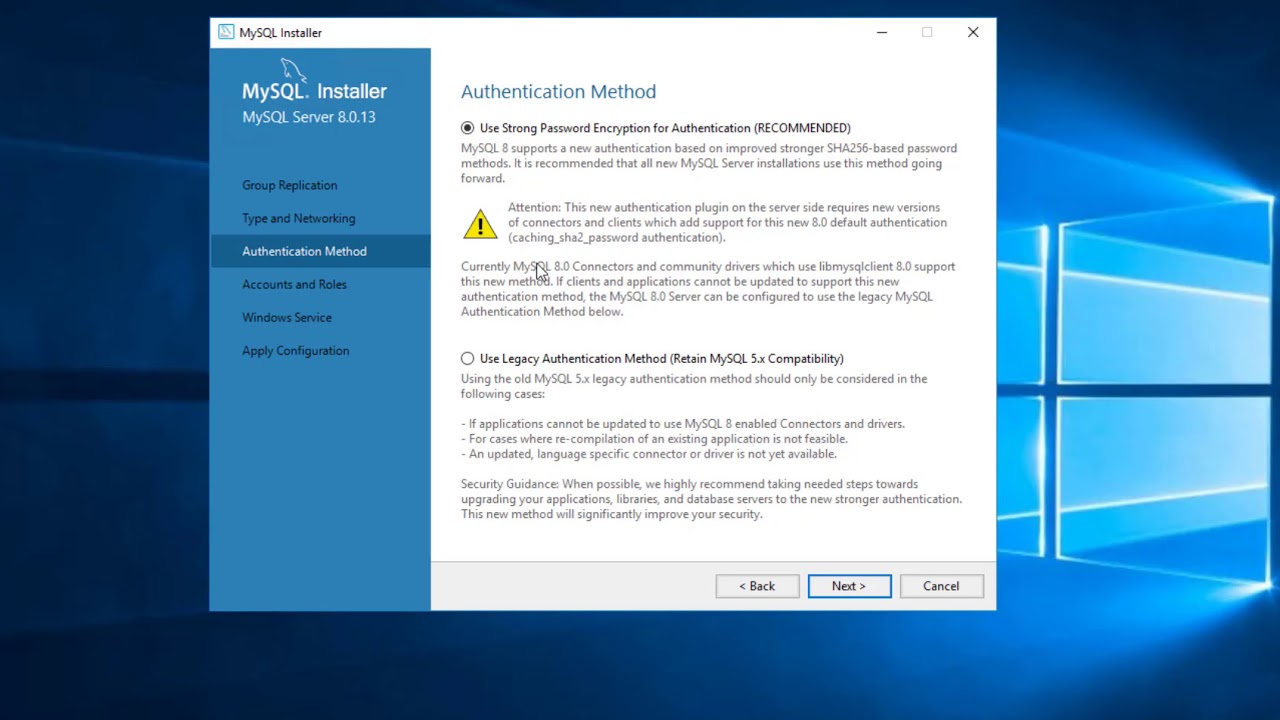
Task: Close the MySQL Installer window
Action: pos(973,32)
